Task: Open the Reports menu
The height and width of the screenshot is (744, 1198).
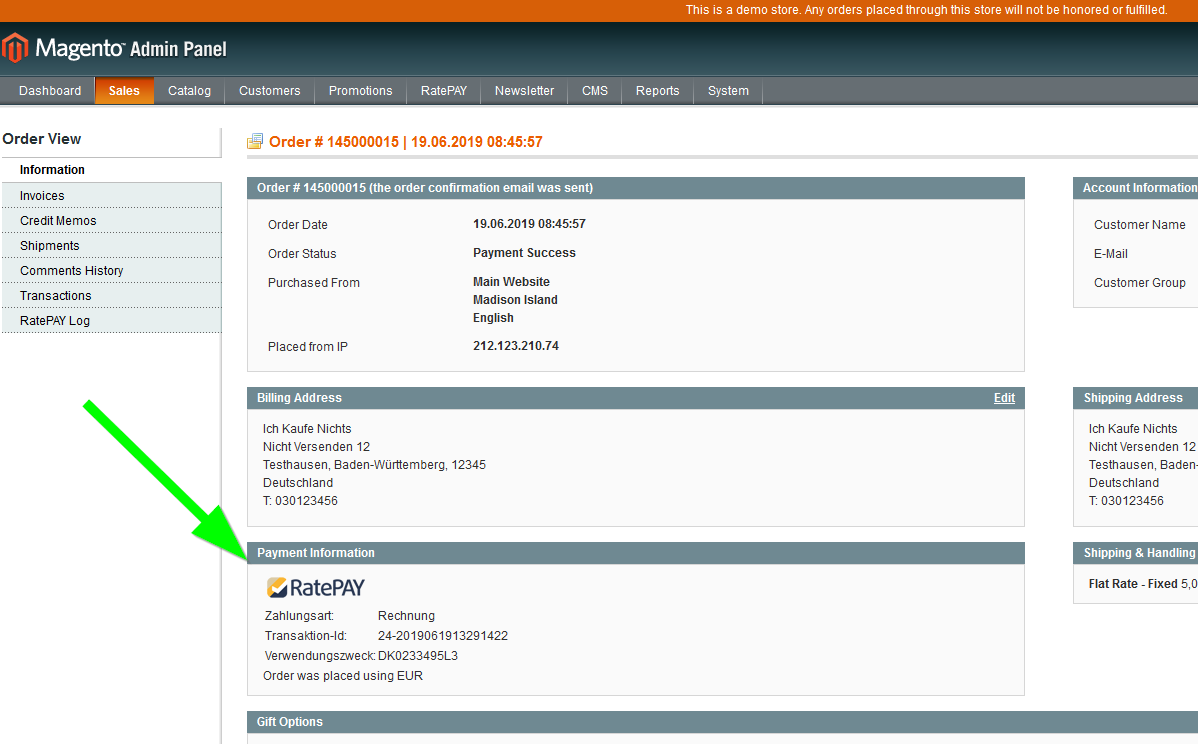Action: coord(657,91)
